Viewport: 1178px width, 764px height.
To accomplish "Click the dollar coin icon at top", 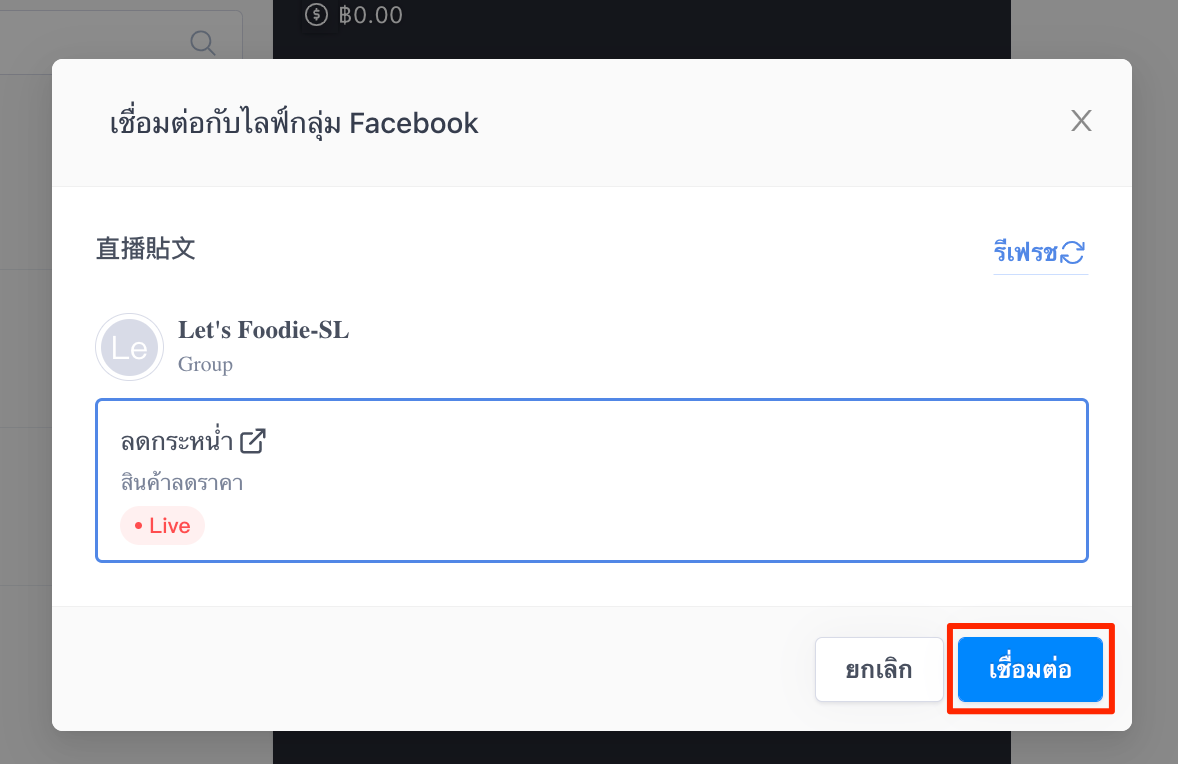I will [316, 14].
